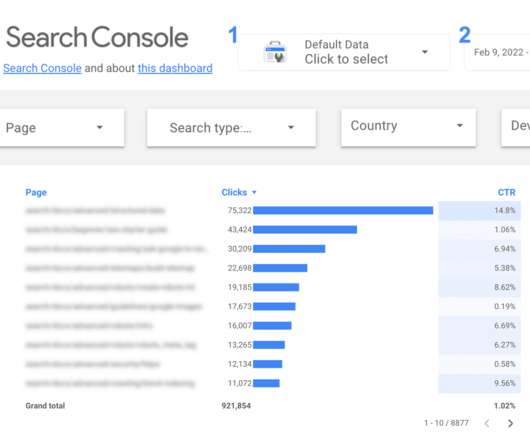The height and width of the screenshot is (442, 530).
Task: Sort table by Clicks column header
Action: coord(234,192)
